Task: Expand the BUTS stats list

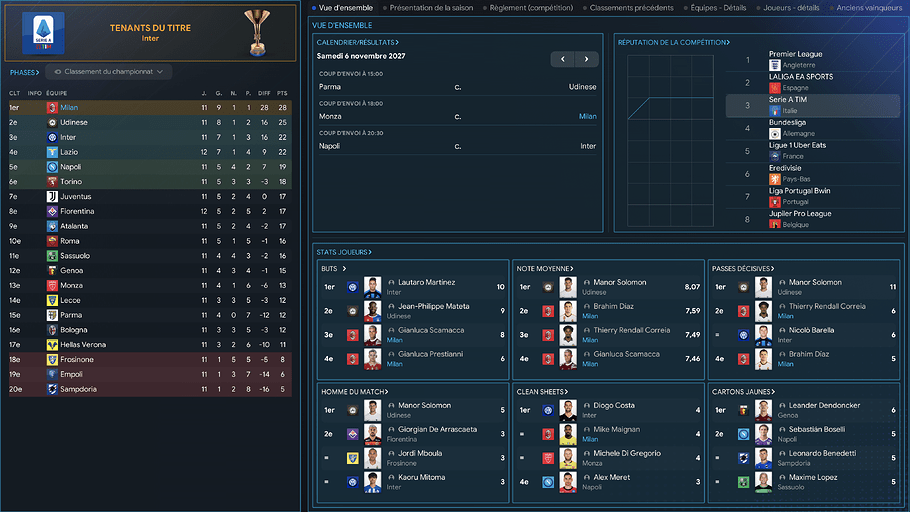Action: pyautogui.click(x=334, y=269)
